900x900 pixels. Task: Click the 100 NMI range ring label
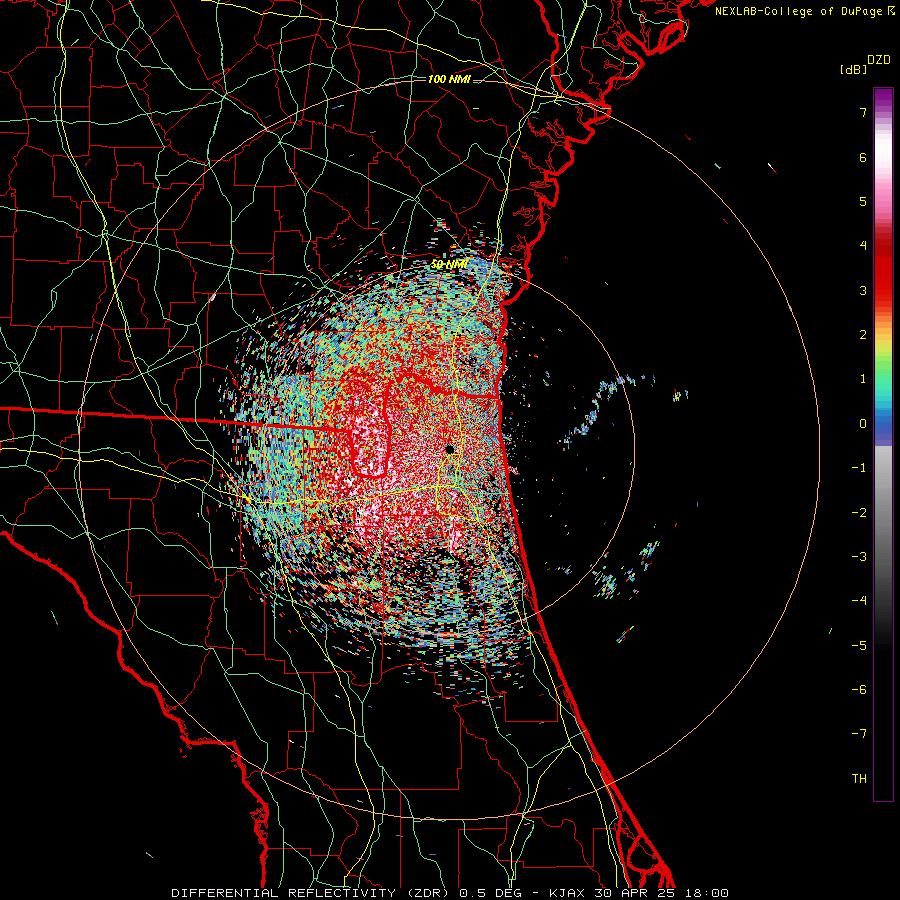449,79
